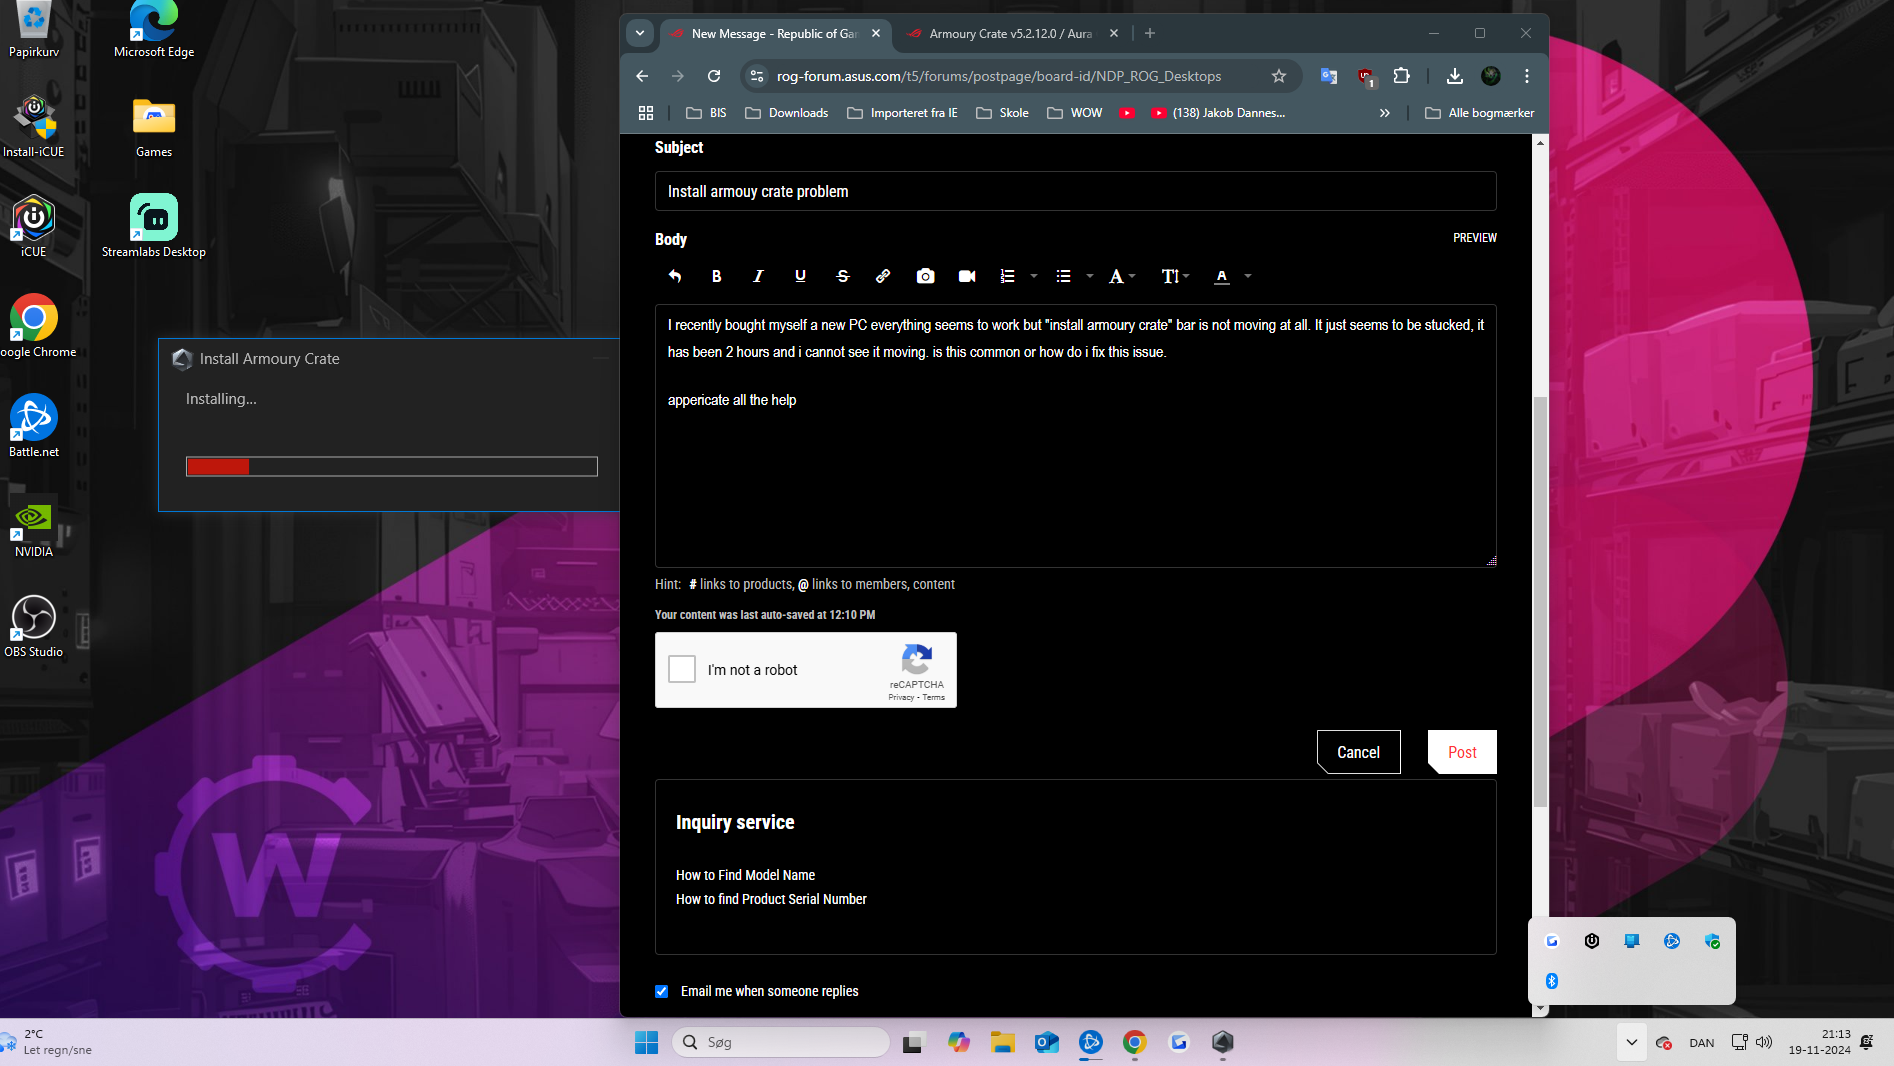The height and width of the screenshot is (1066, 1894).
Task: Open the volume control in the system tray
Action: (1764, 1042)
